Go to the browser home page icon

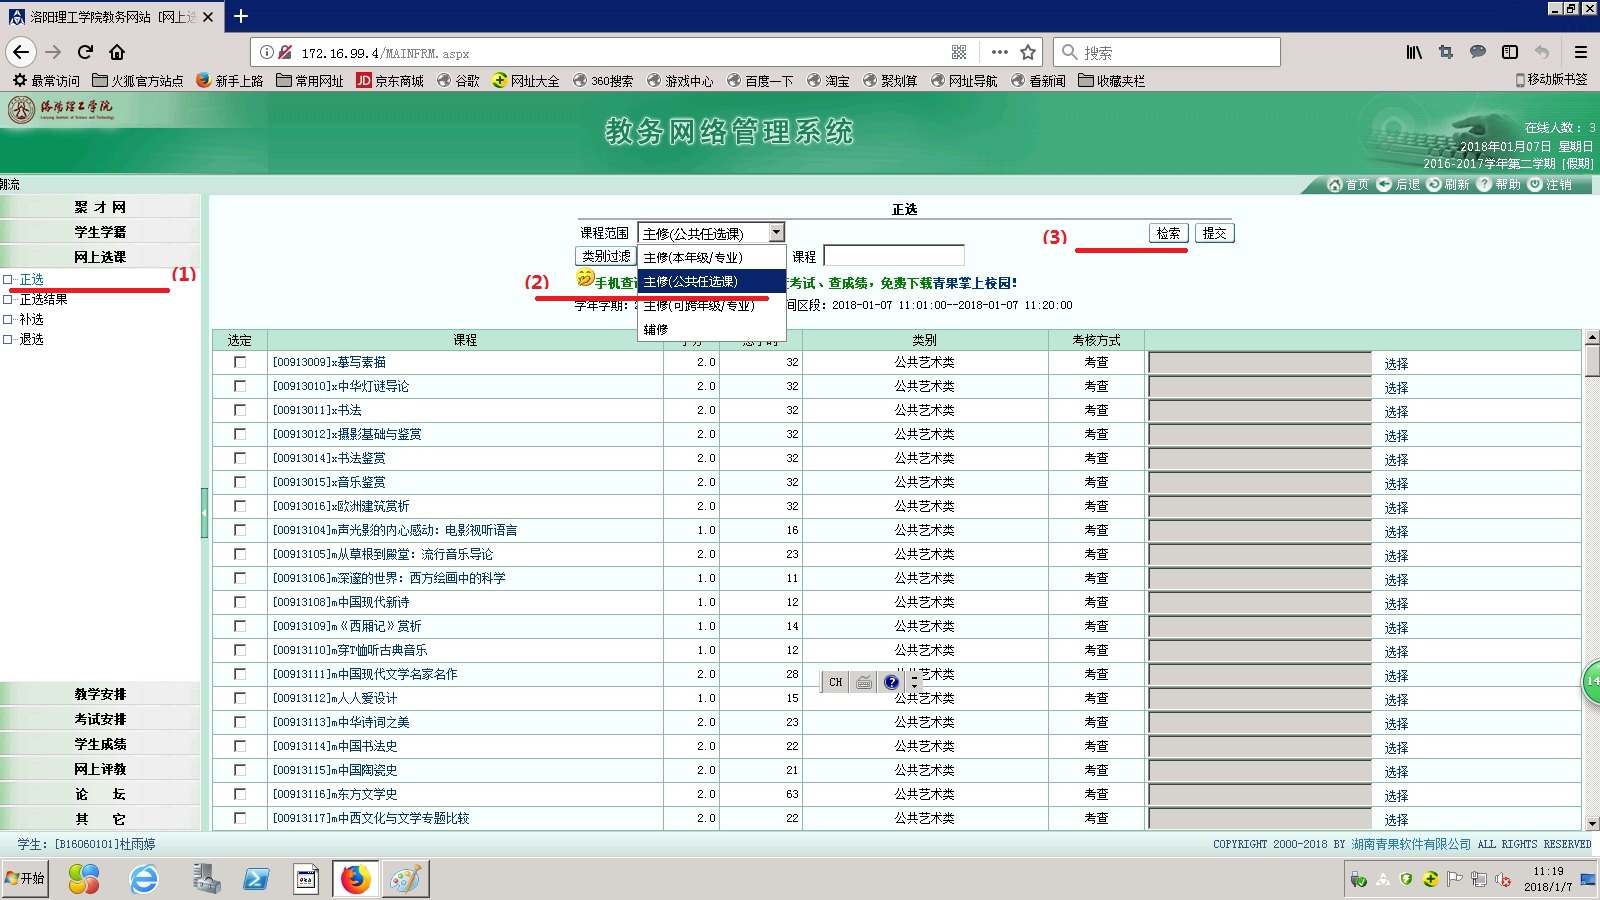coord(117,52)
